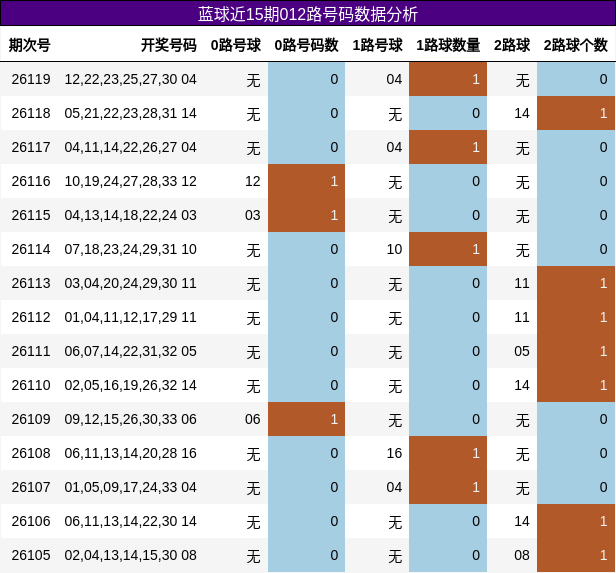Viewport: 616px width, 573px height.
Task: Select period number 26108
Action: click(x=31, y=453)
